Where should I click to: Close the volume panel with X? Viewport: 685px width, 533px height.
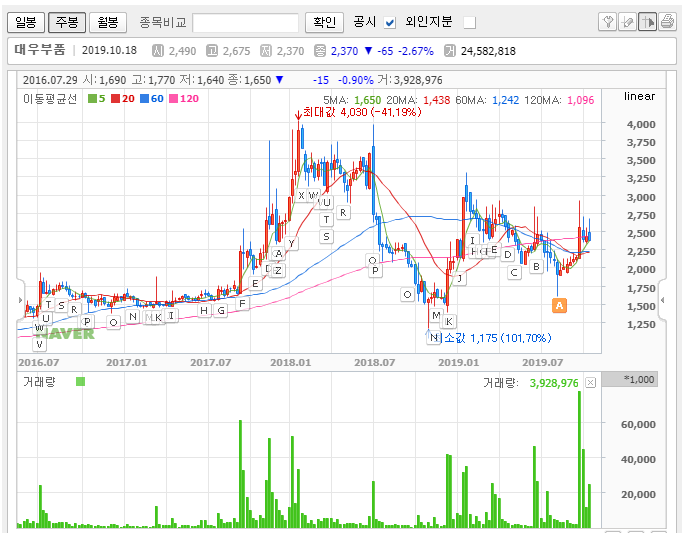pyautogui.click(x=590, y=383)
